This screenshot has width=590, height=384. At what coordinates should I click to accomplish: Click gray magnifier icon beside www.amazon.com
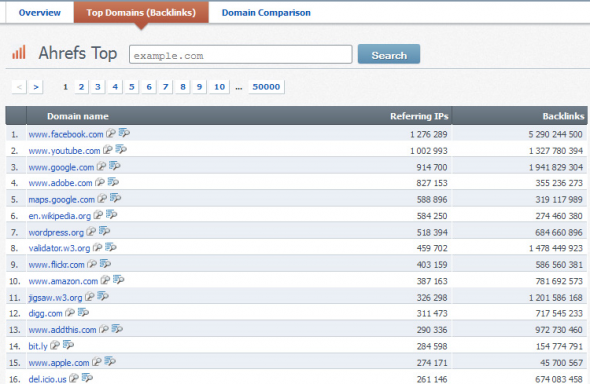point(105,280)
